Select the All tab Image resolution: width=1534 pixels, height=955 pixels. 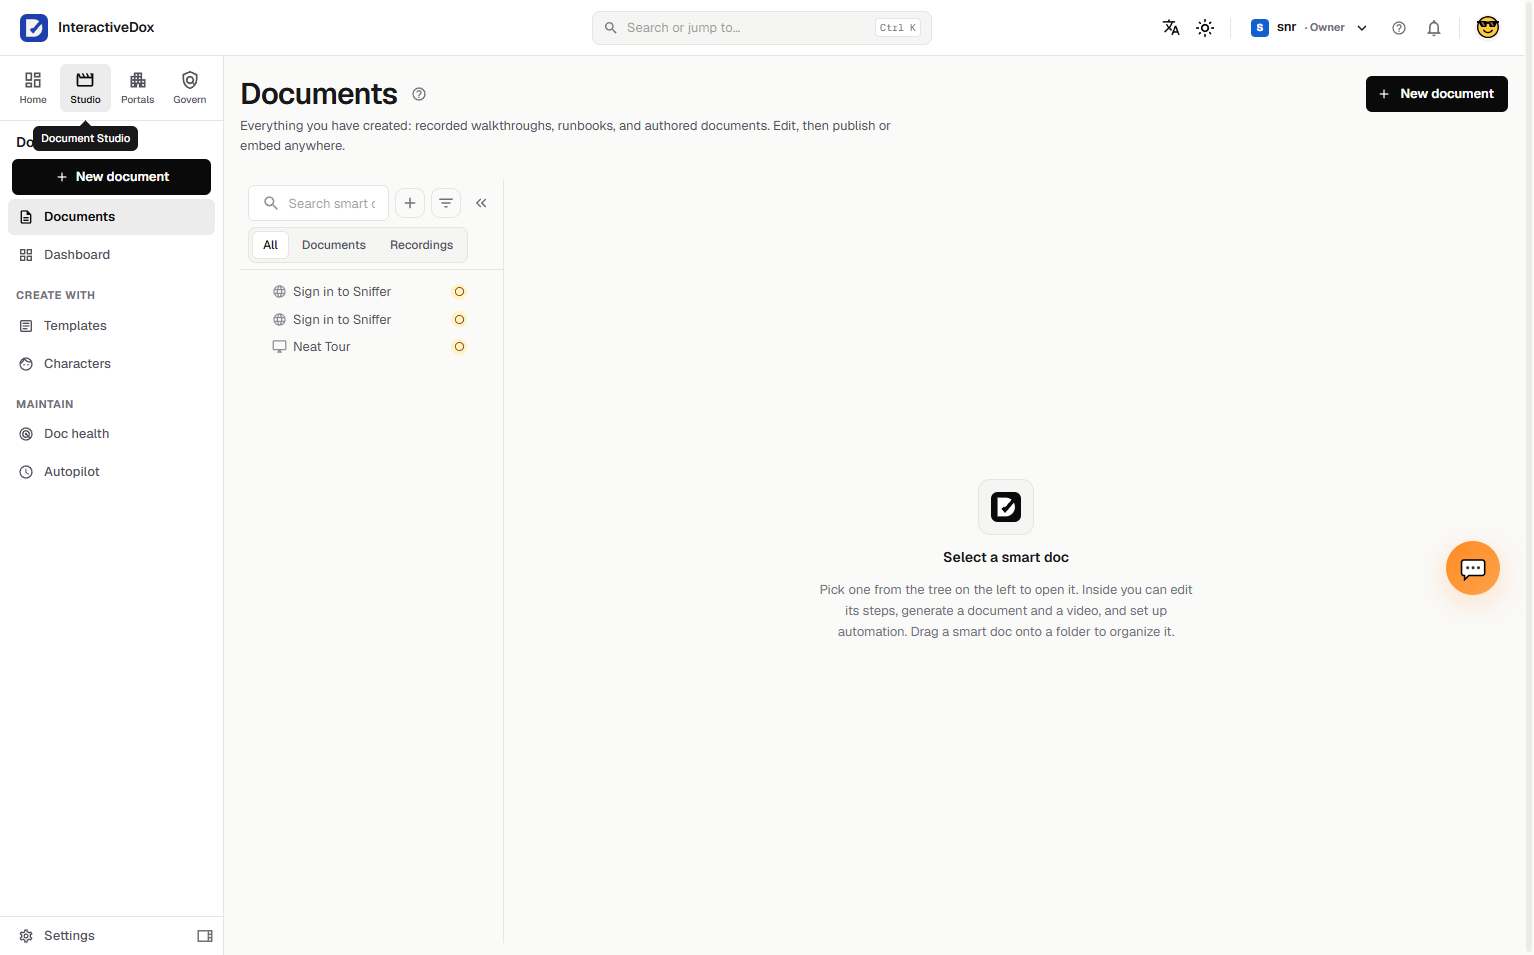pyautogui.click(x=270, y=245)
